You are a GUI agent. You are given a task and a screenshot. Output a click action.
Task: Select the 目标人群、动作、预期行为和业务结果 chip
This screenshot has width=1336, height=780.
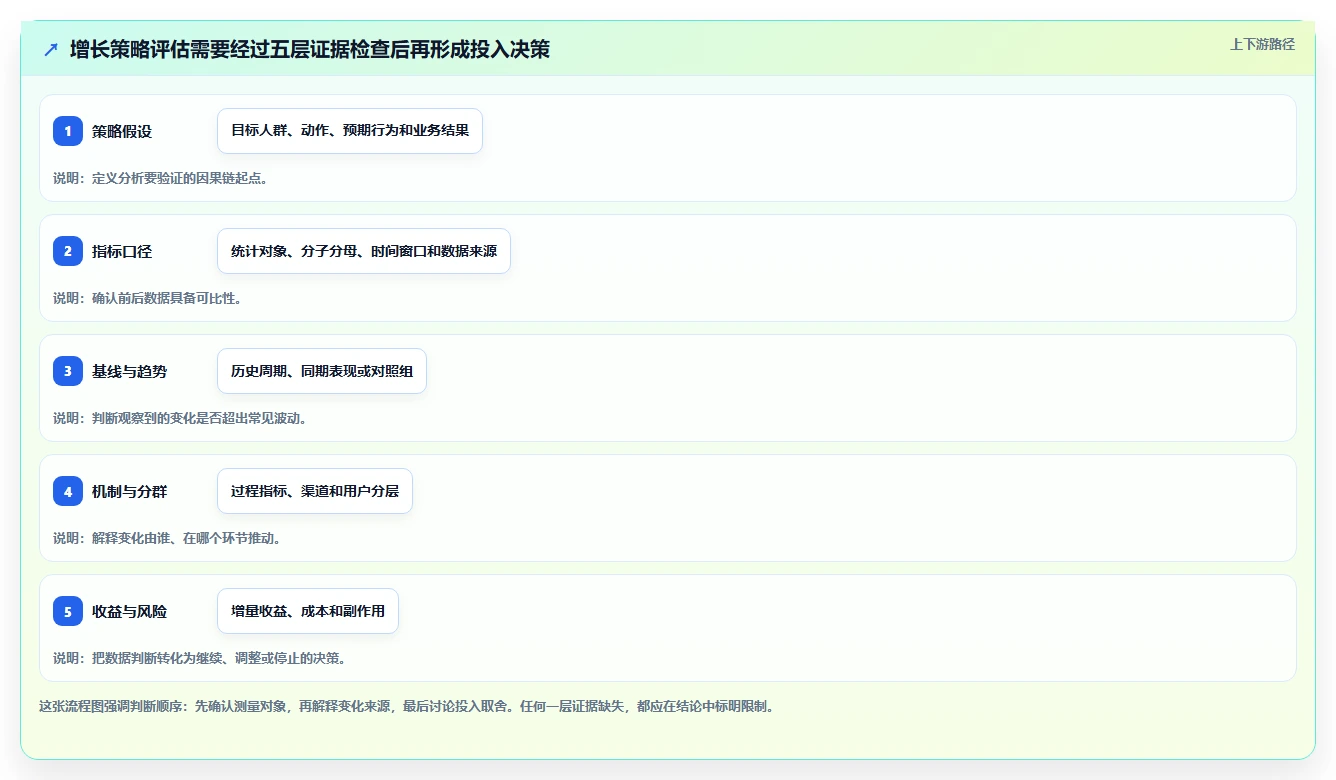pyautogui.click(x=350, y=131)
